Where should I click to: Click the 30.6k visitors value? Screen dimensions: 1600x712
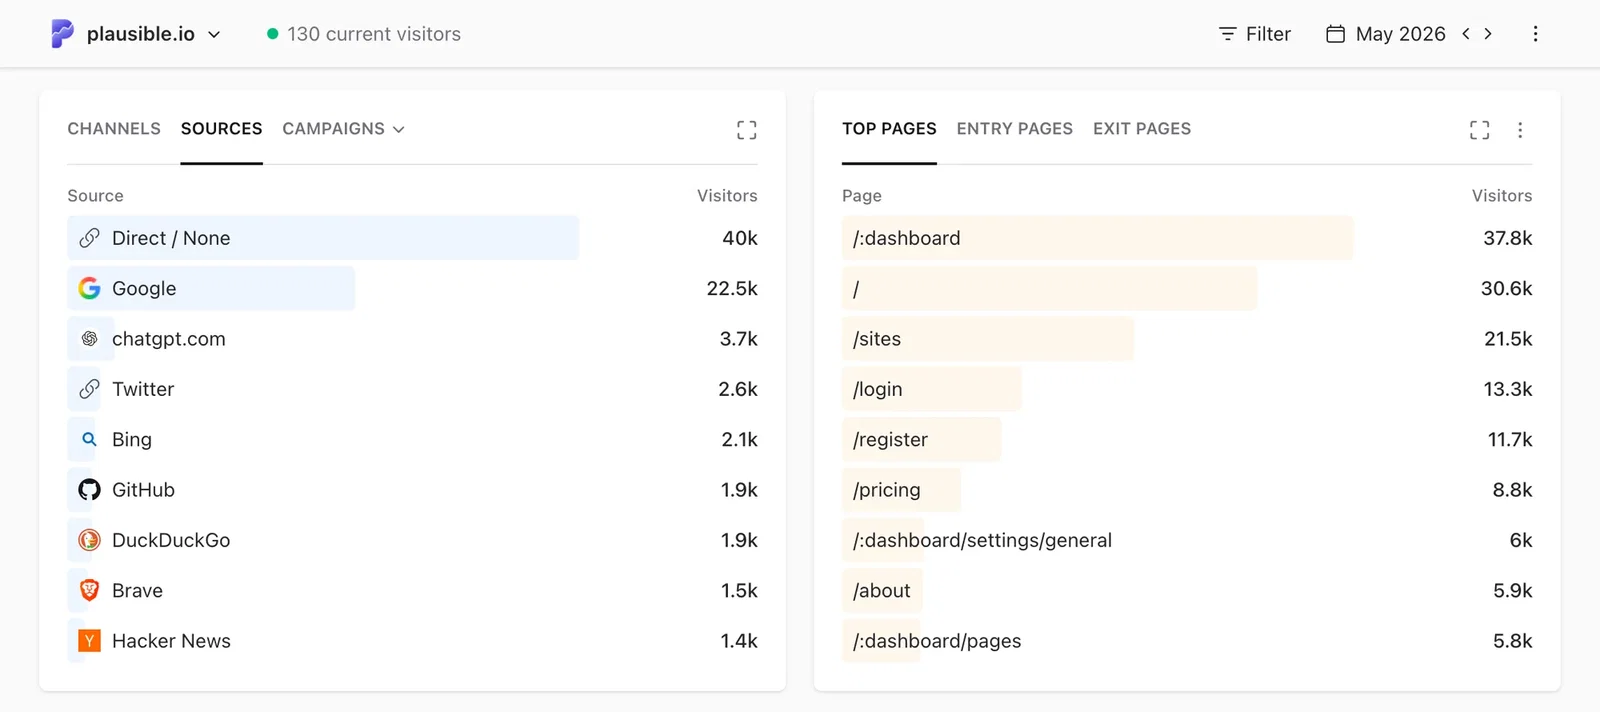coord(1506,288)
